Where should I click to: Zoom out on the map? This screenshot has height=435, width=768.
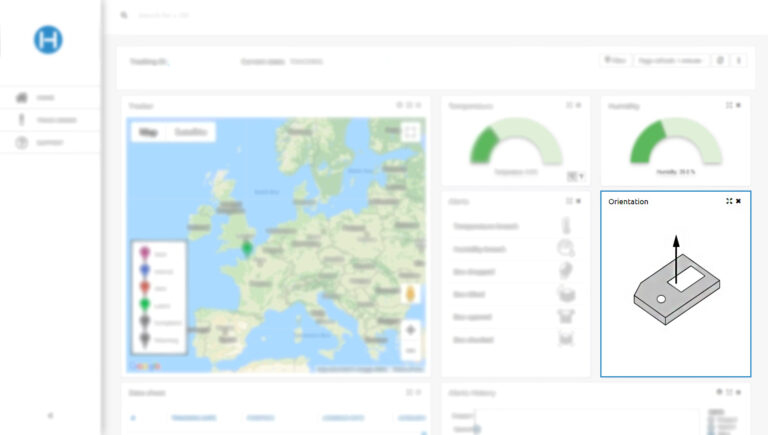point(410,350)
